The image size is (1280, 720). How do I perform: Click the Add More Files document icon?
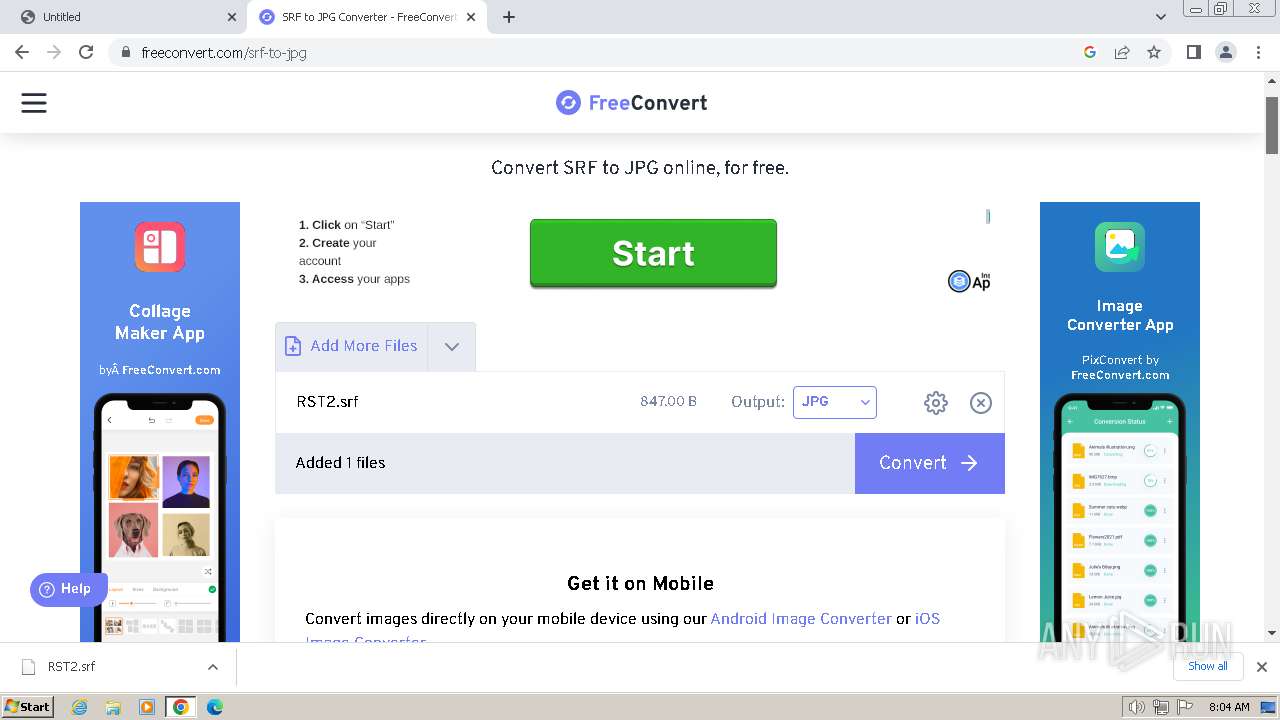click(x=293, y=346)
